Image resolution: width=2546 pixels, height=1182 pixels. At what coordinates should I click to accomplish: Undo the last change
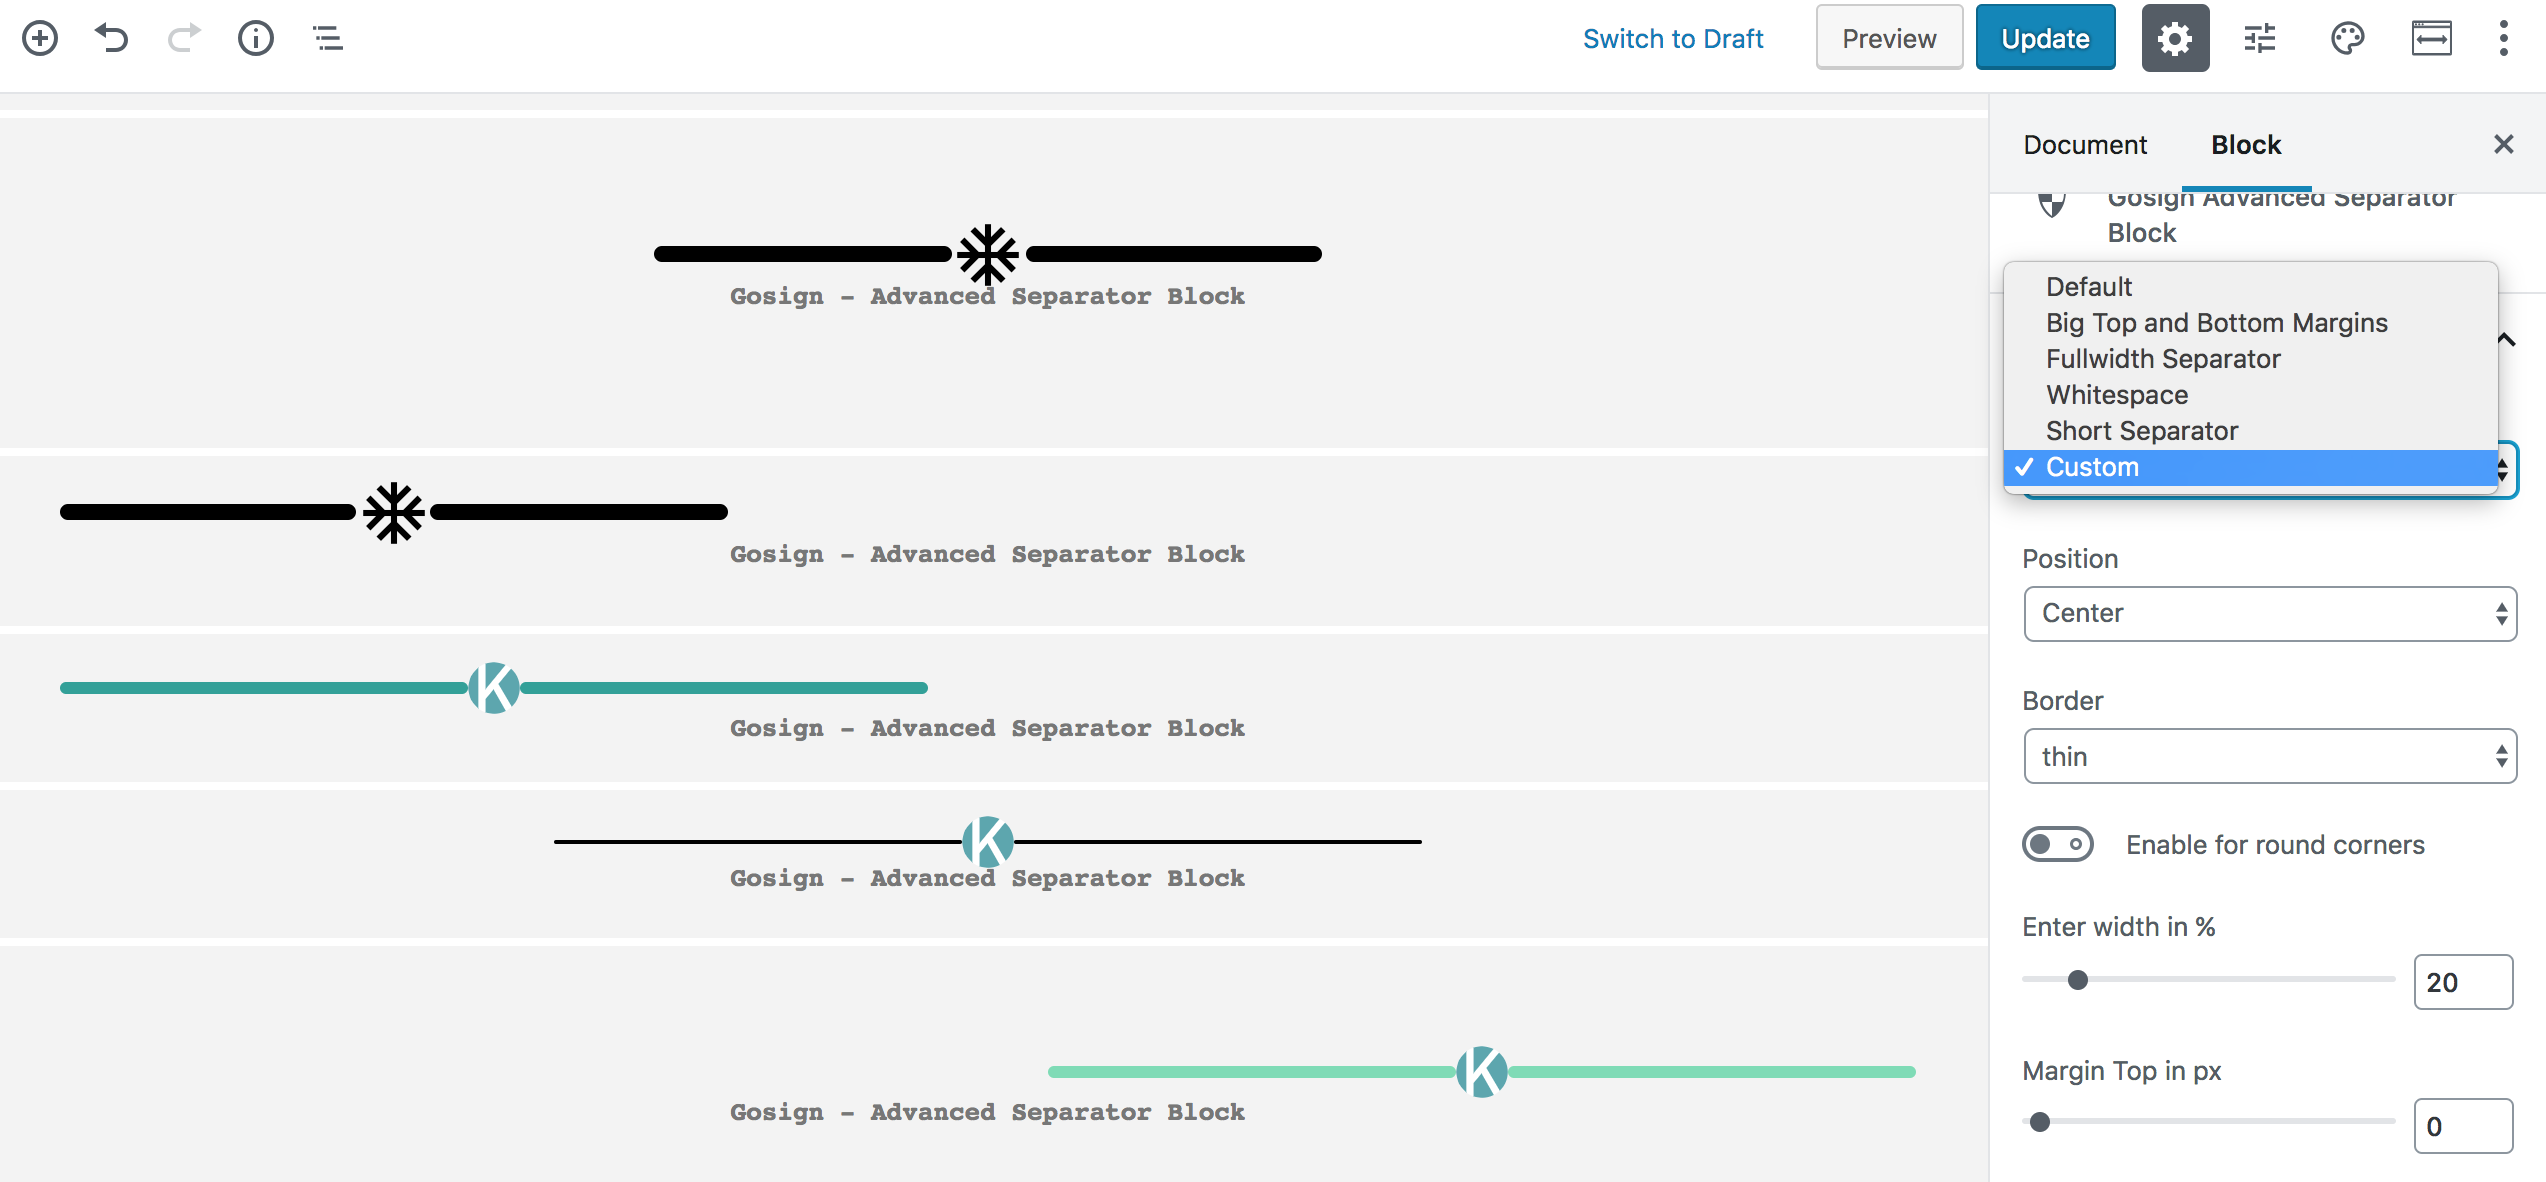pyautogui.click(x=112, y=39)
